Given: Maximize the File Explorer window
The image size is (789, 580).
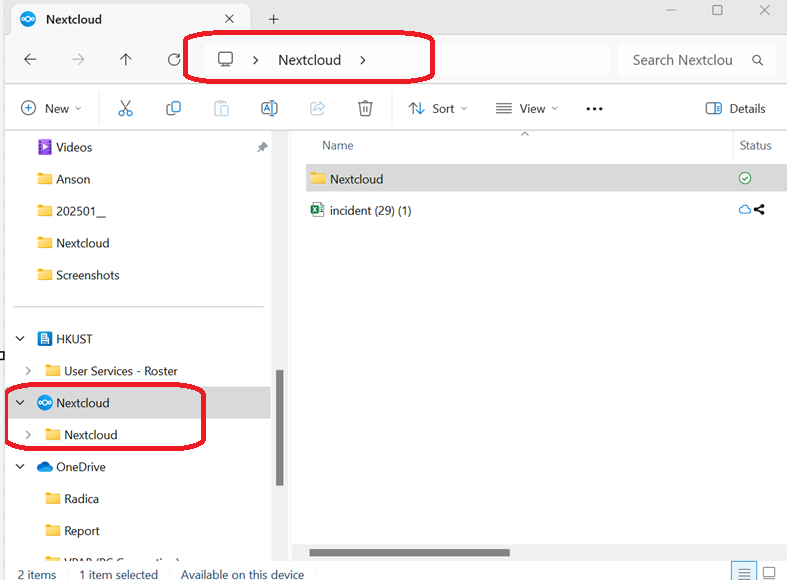Looking at the screenshot, I should (718, 10).
